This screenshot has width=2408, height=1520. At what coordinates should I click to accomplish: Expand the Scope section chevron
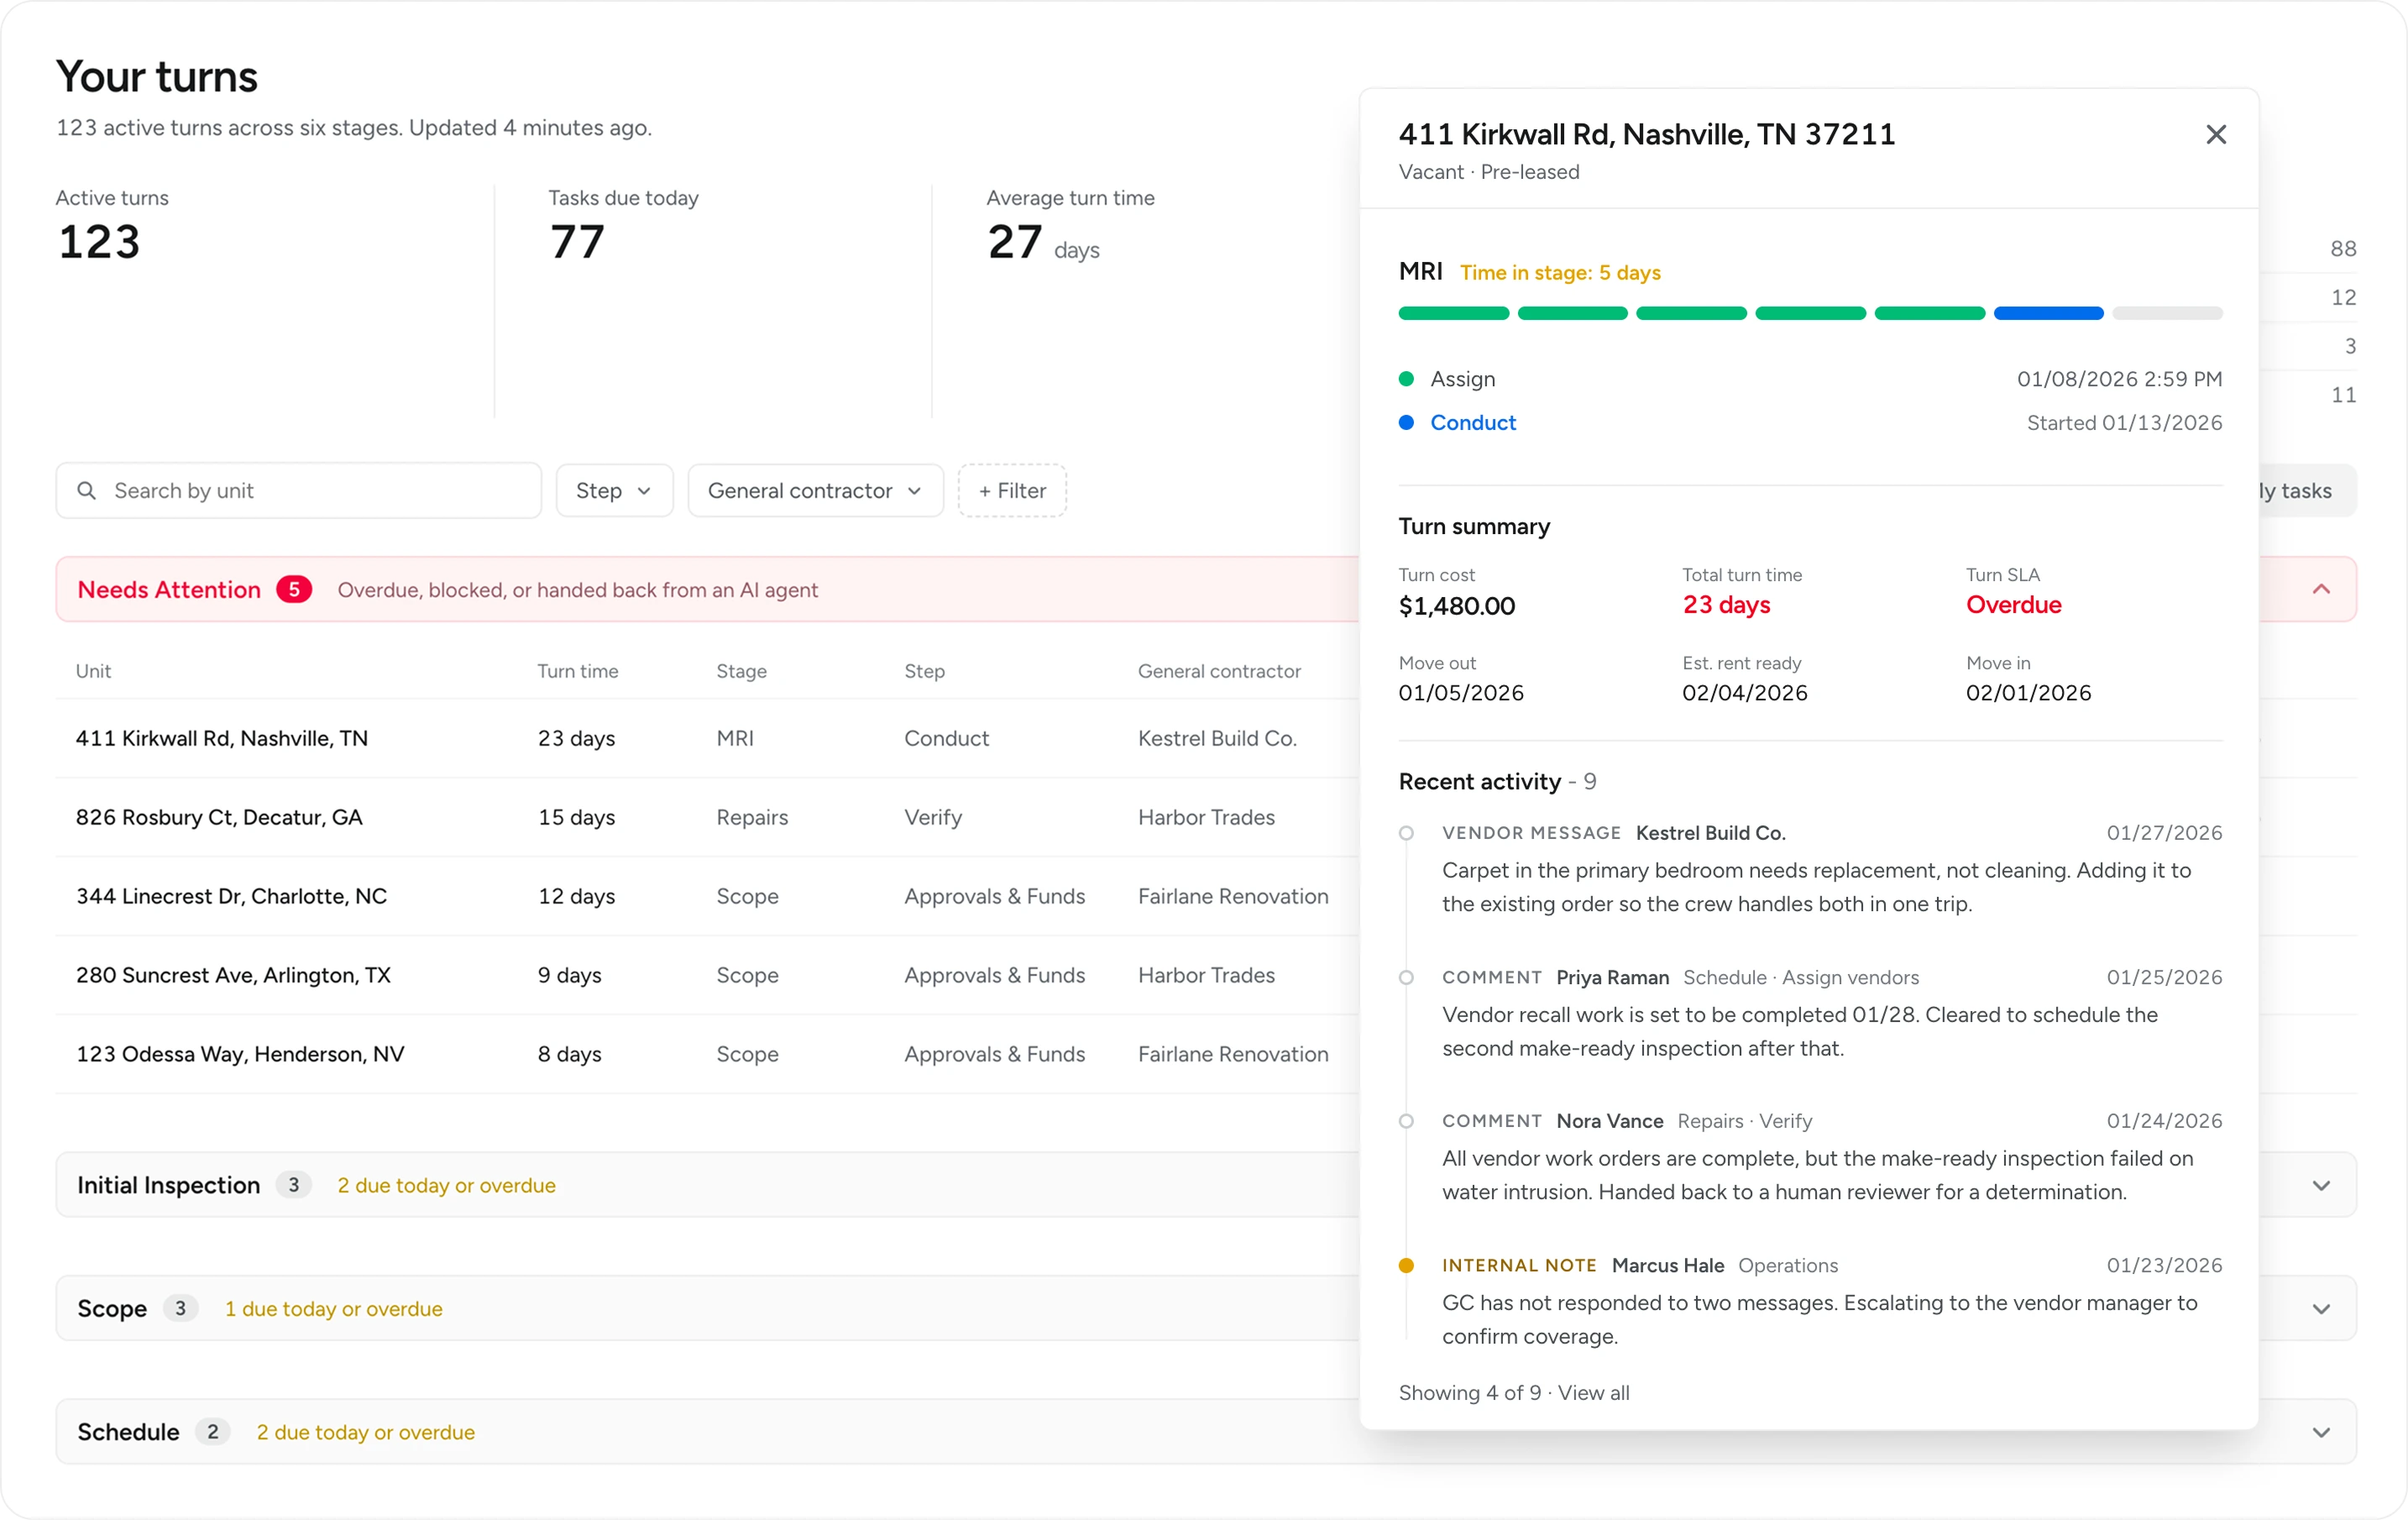[x=2321, y=1309]
